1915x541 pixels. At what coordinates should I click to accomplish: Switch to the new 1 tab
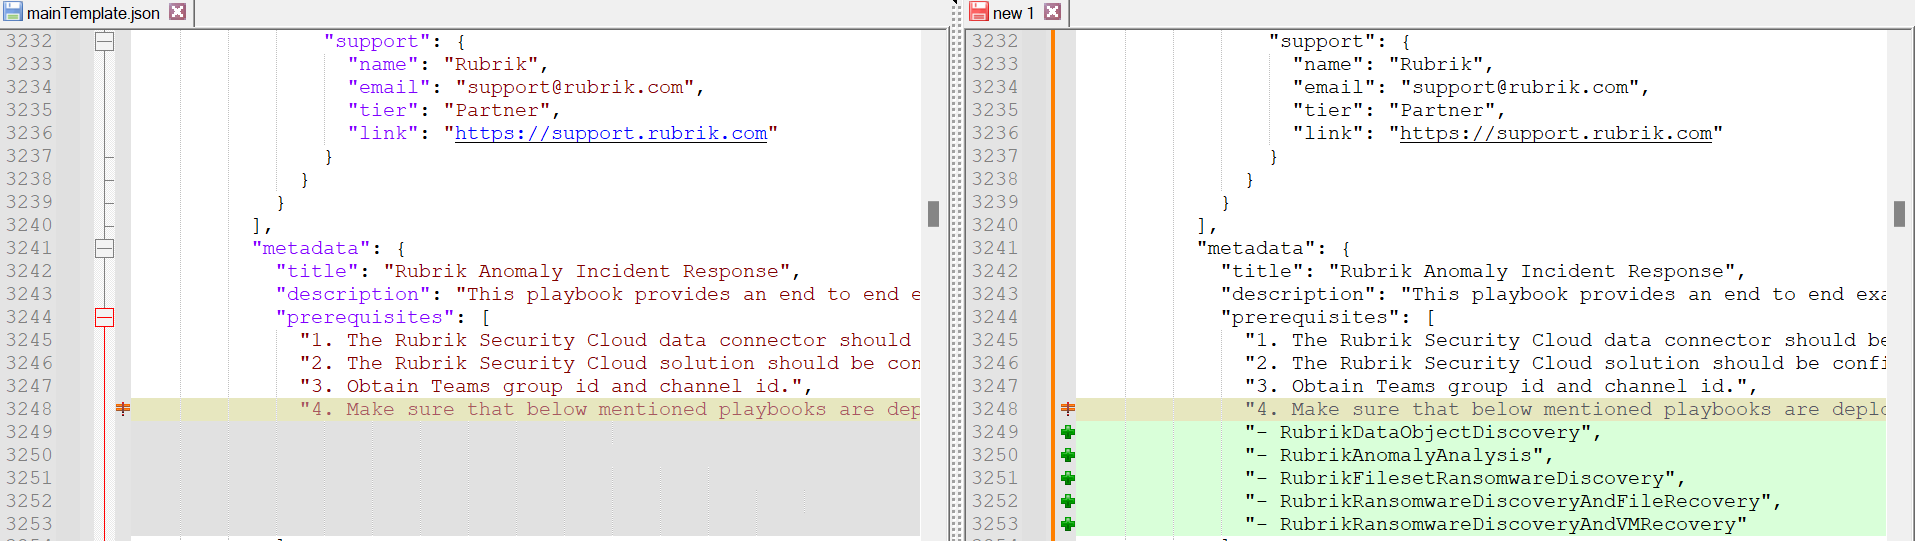tap(1013, 13)
